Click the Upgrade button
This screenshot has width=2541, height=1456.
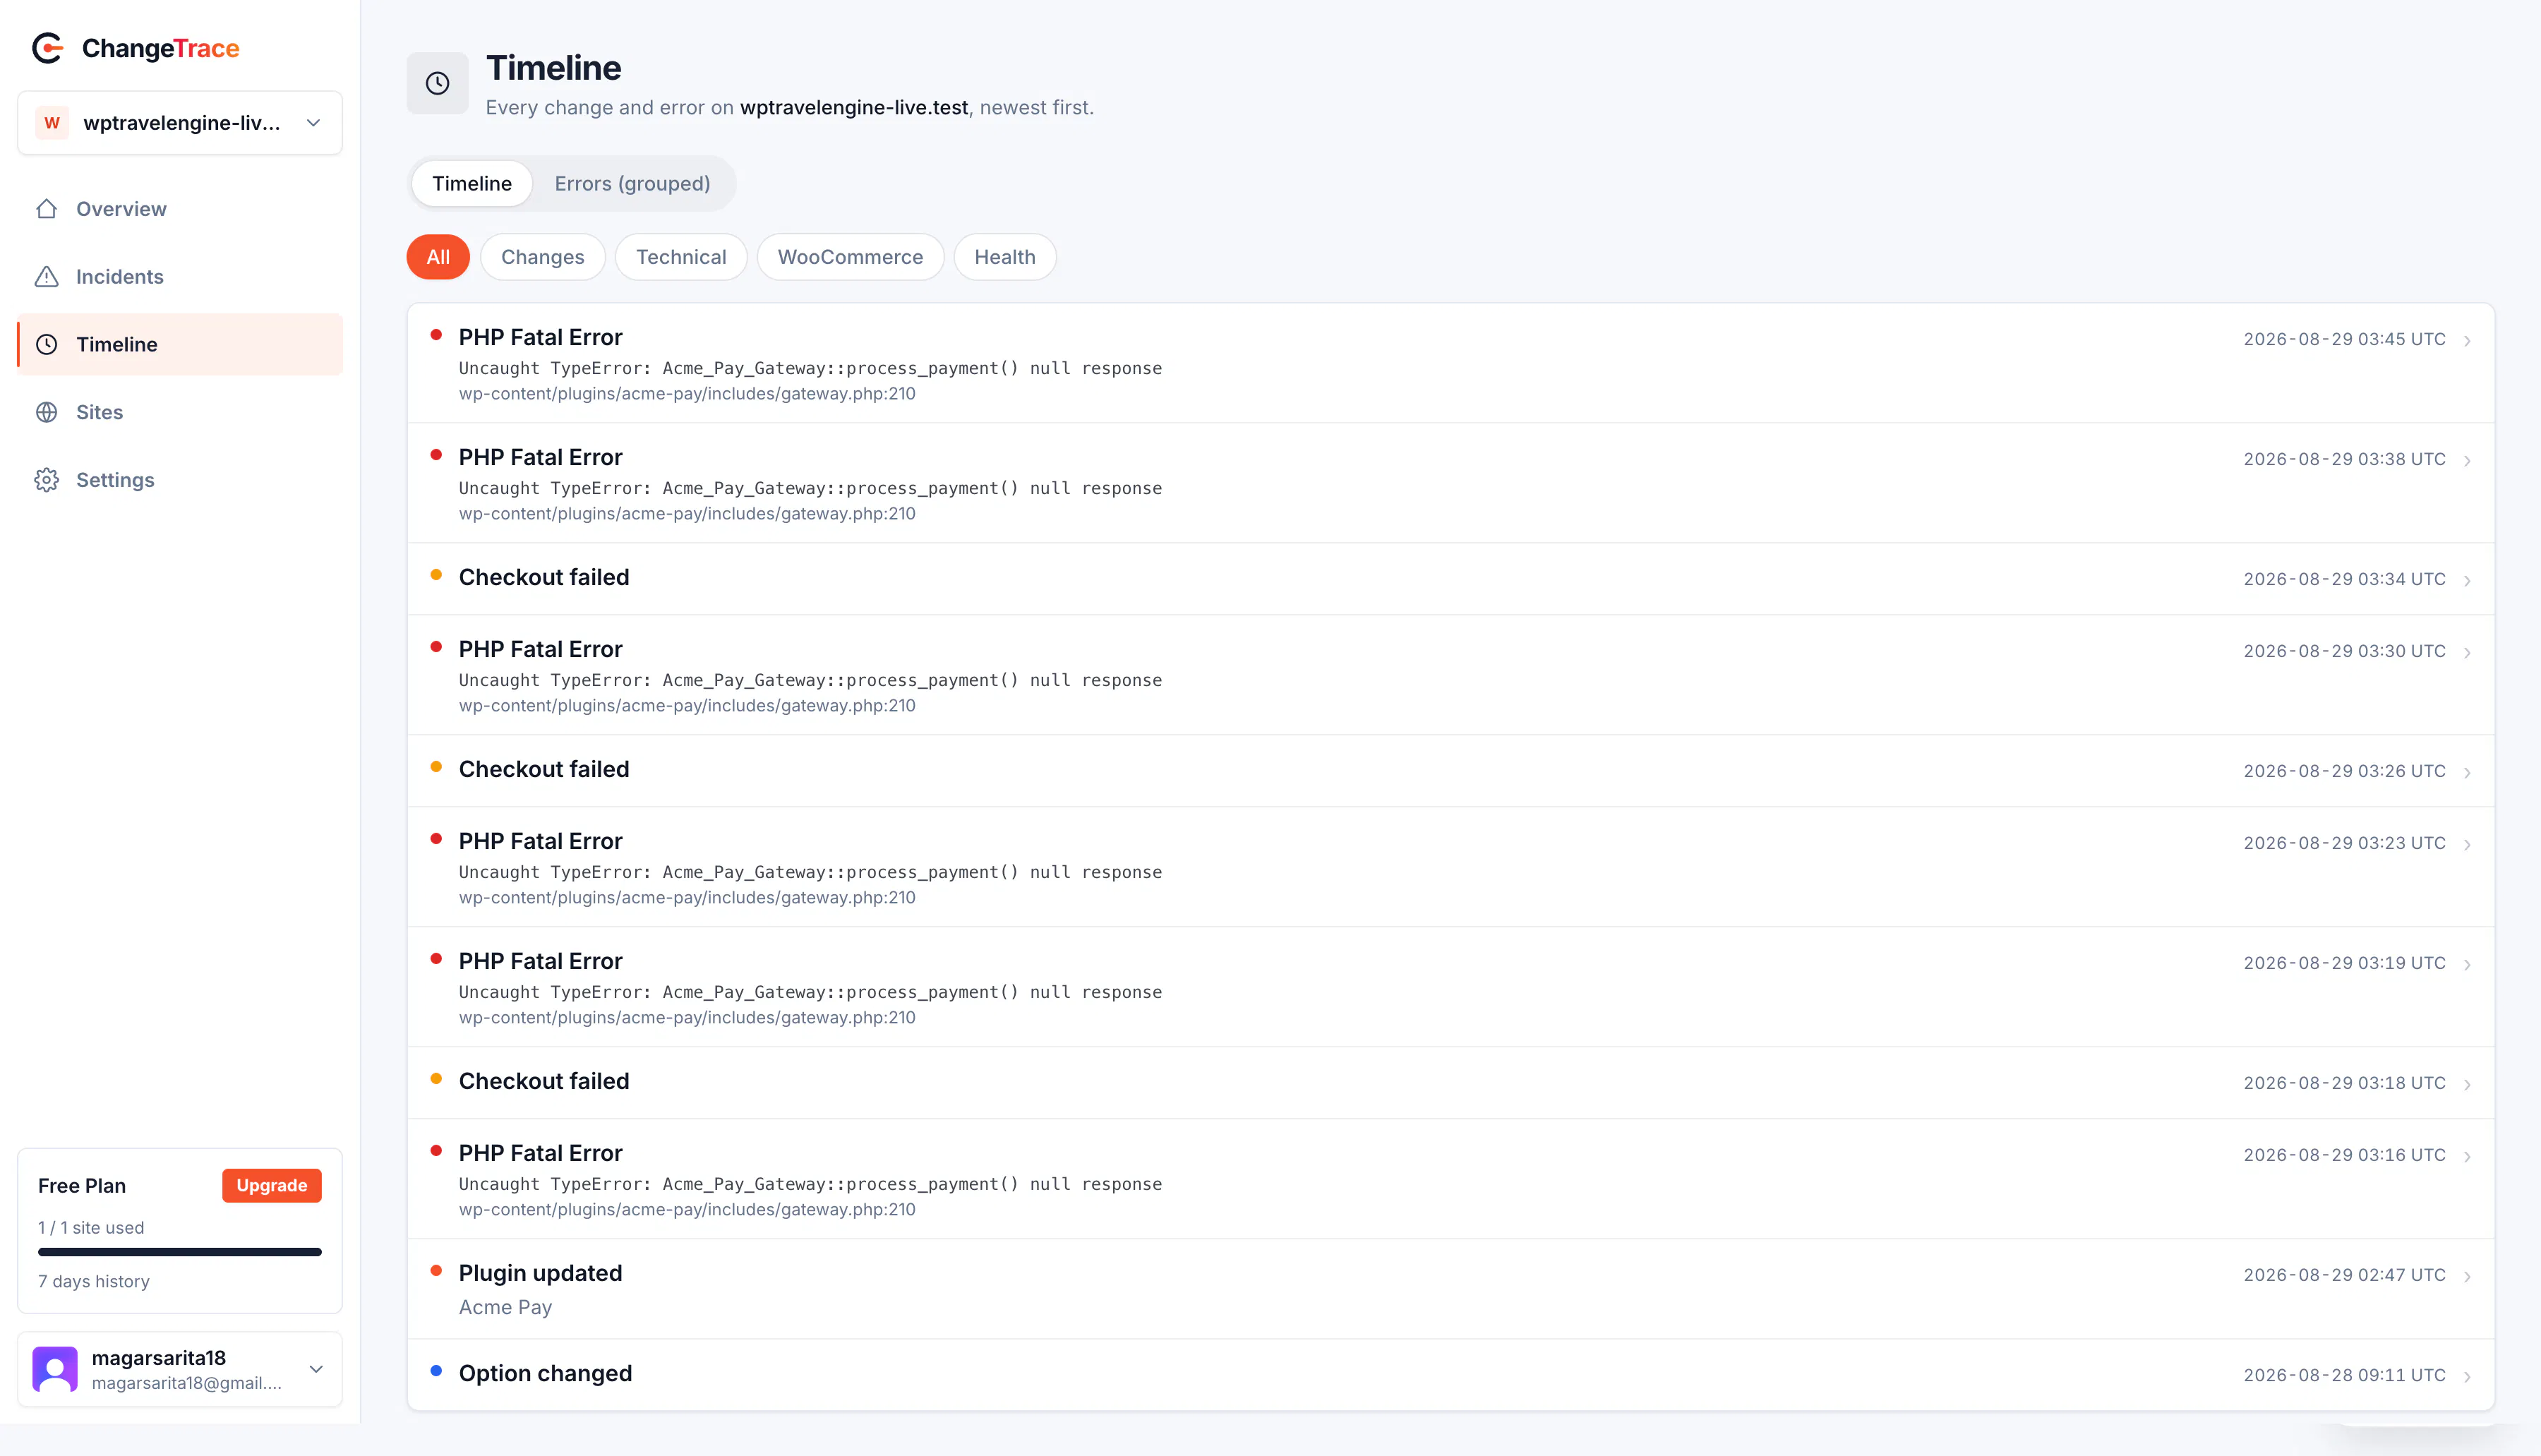[x=272, y=1185]
